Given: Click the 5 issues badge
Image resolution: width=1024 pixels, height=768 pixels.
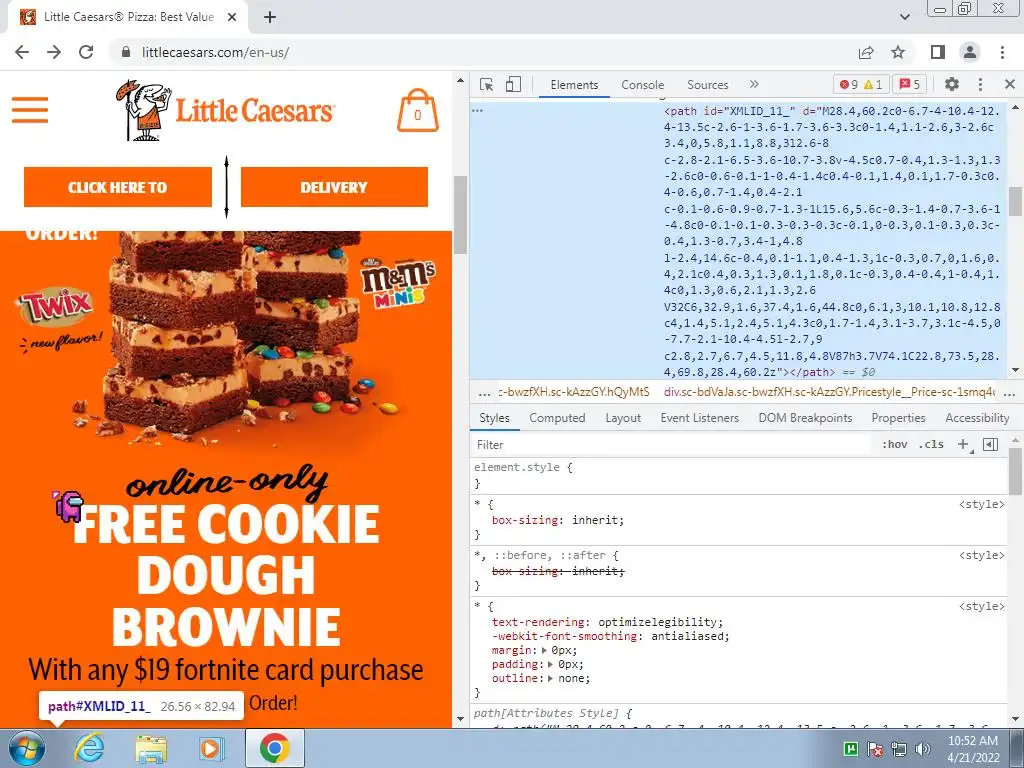Looking at the screenshot, I should pyautogui.click(x=910, y=84).
